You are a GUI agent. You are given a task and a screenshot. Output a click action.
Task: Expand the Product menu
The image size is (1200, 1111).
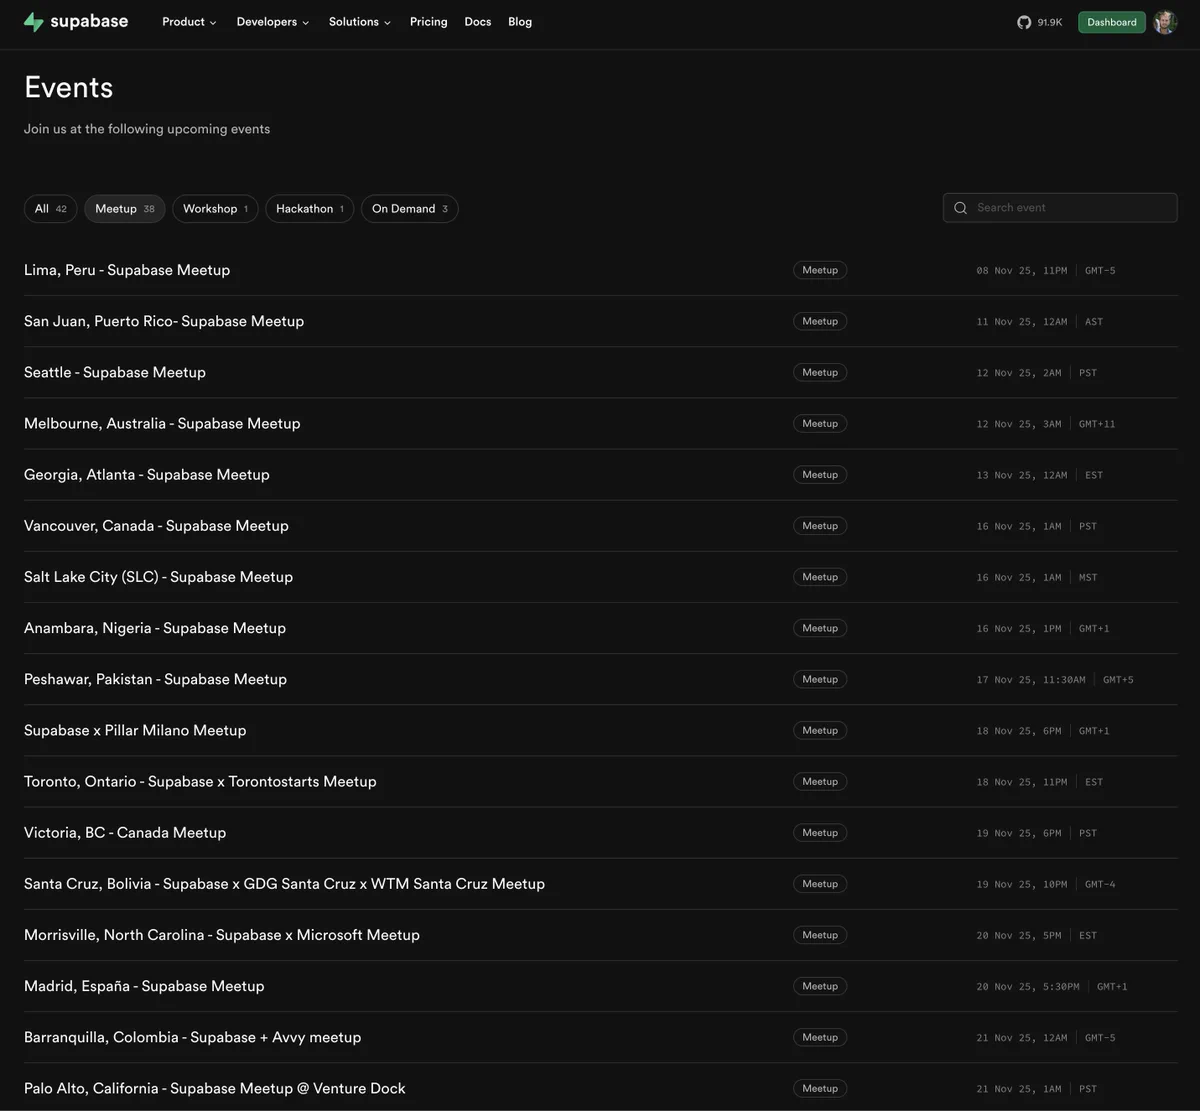189,22
